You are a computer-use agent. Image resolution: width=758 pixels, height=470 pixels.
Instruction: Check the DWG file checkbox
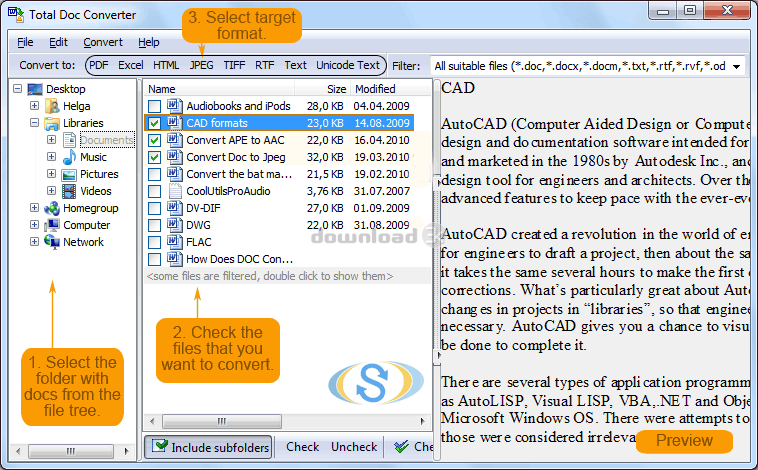[x=155, y=225]
